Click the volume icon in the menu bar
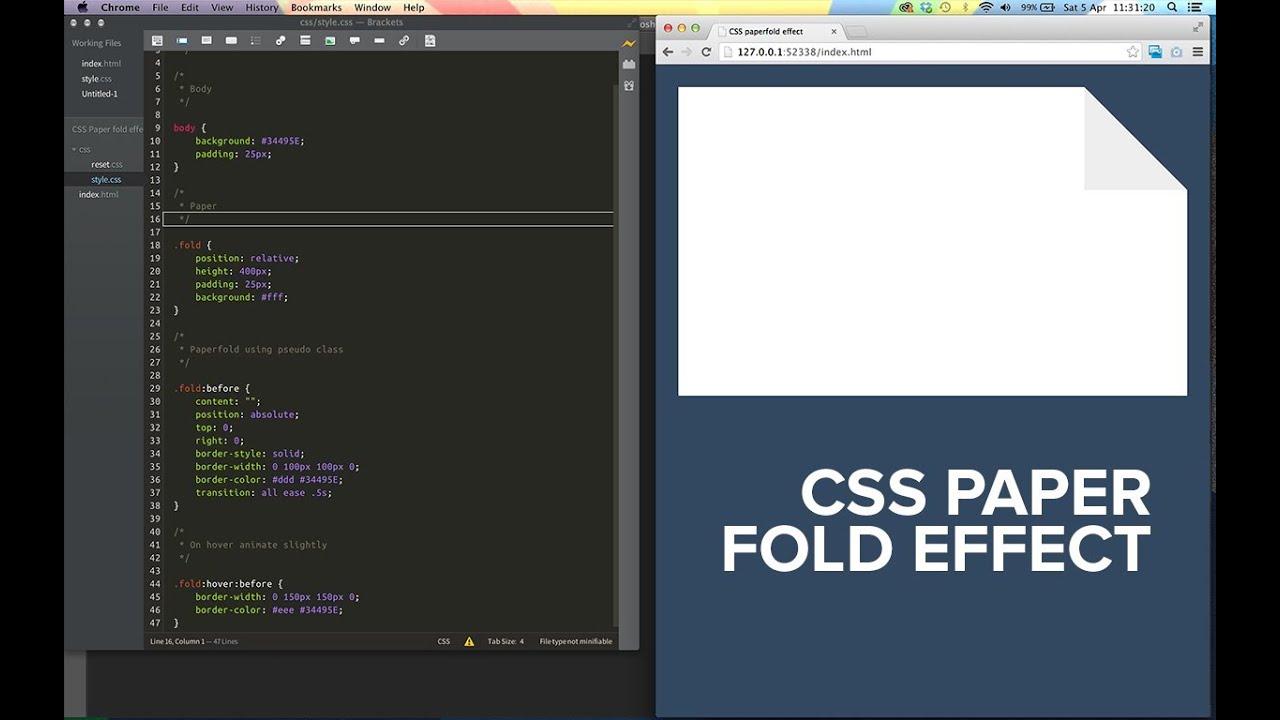The height and width of the screenshot is (720, 1280). [1007, 7]
